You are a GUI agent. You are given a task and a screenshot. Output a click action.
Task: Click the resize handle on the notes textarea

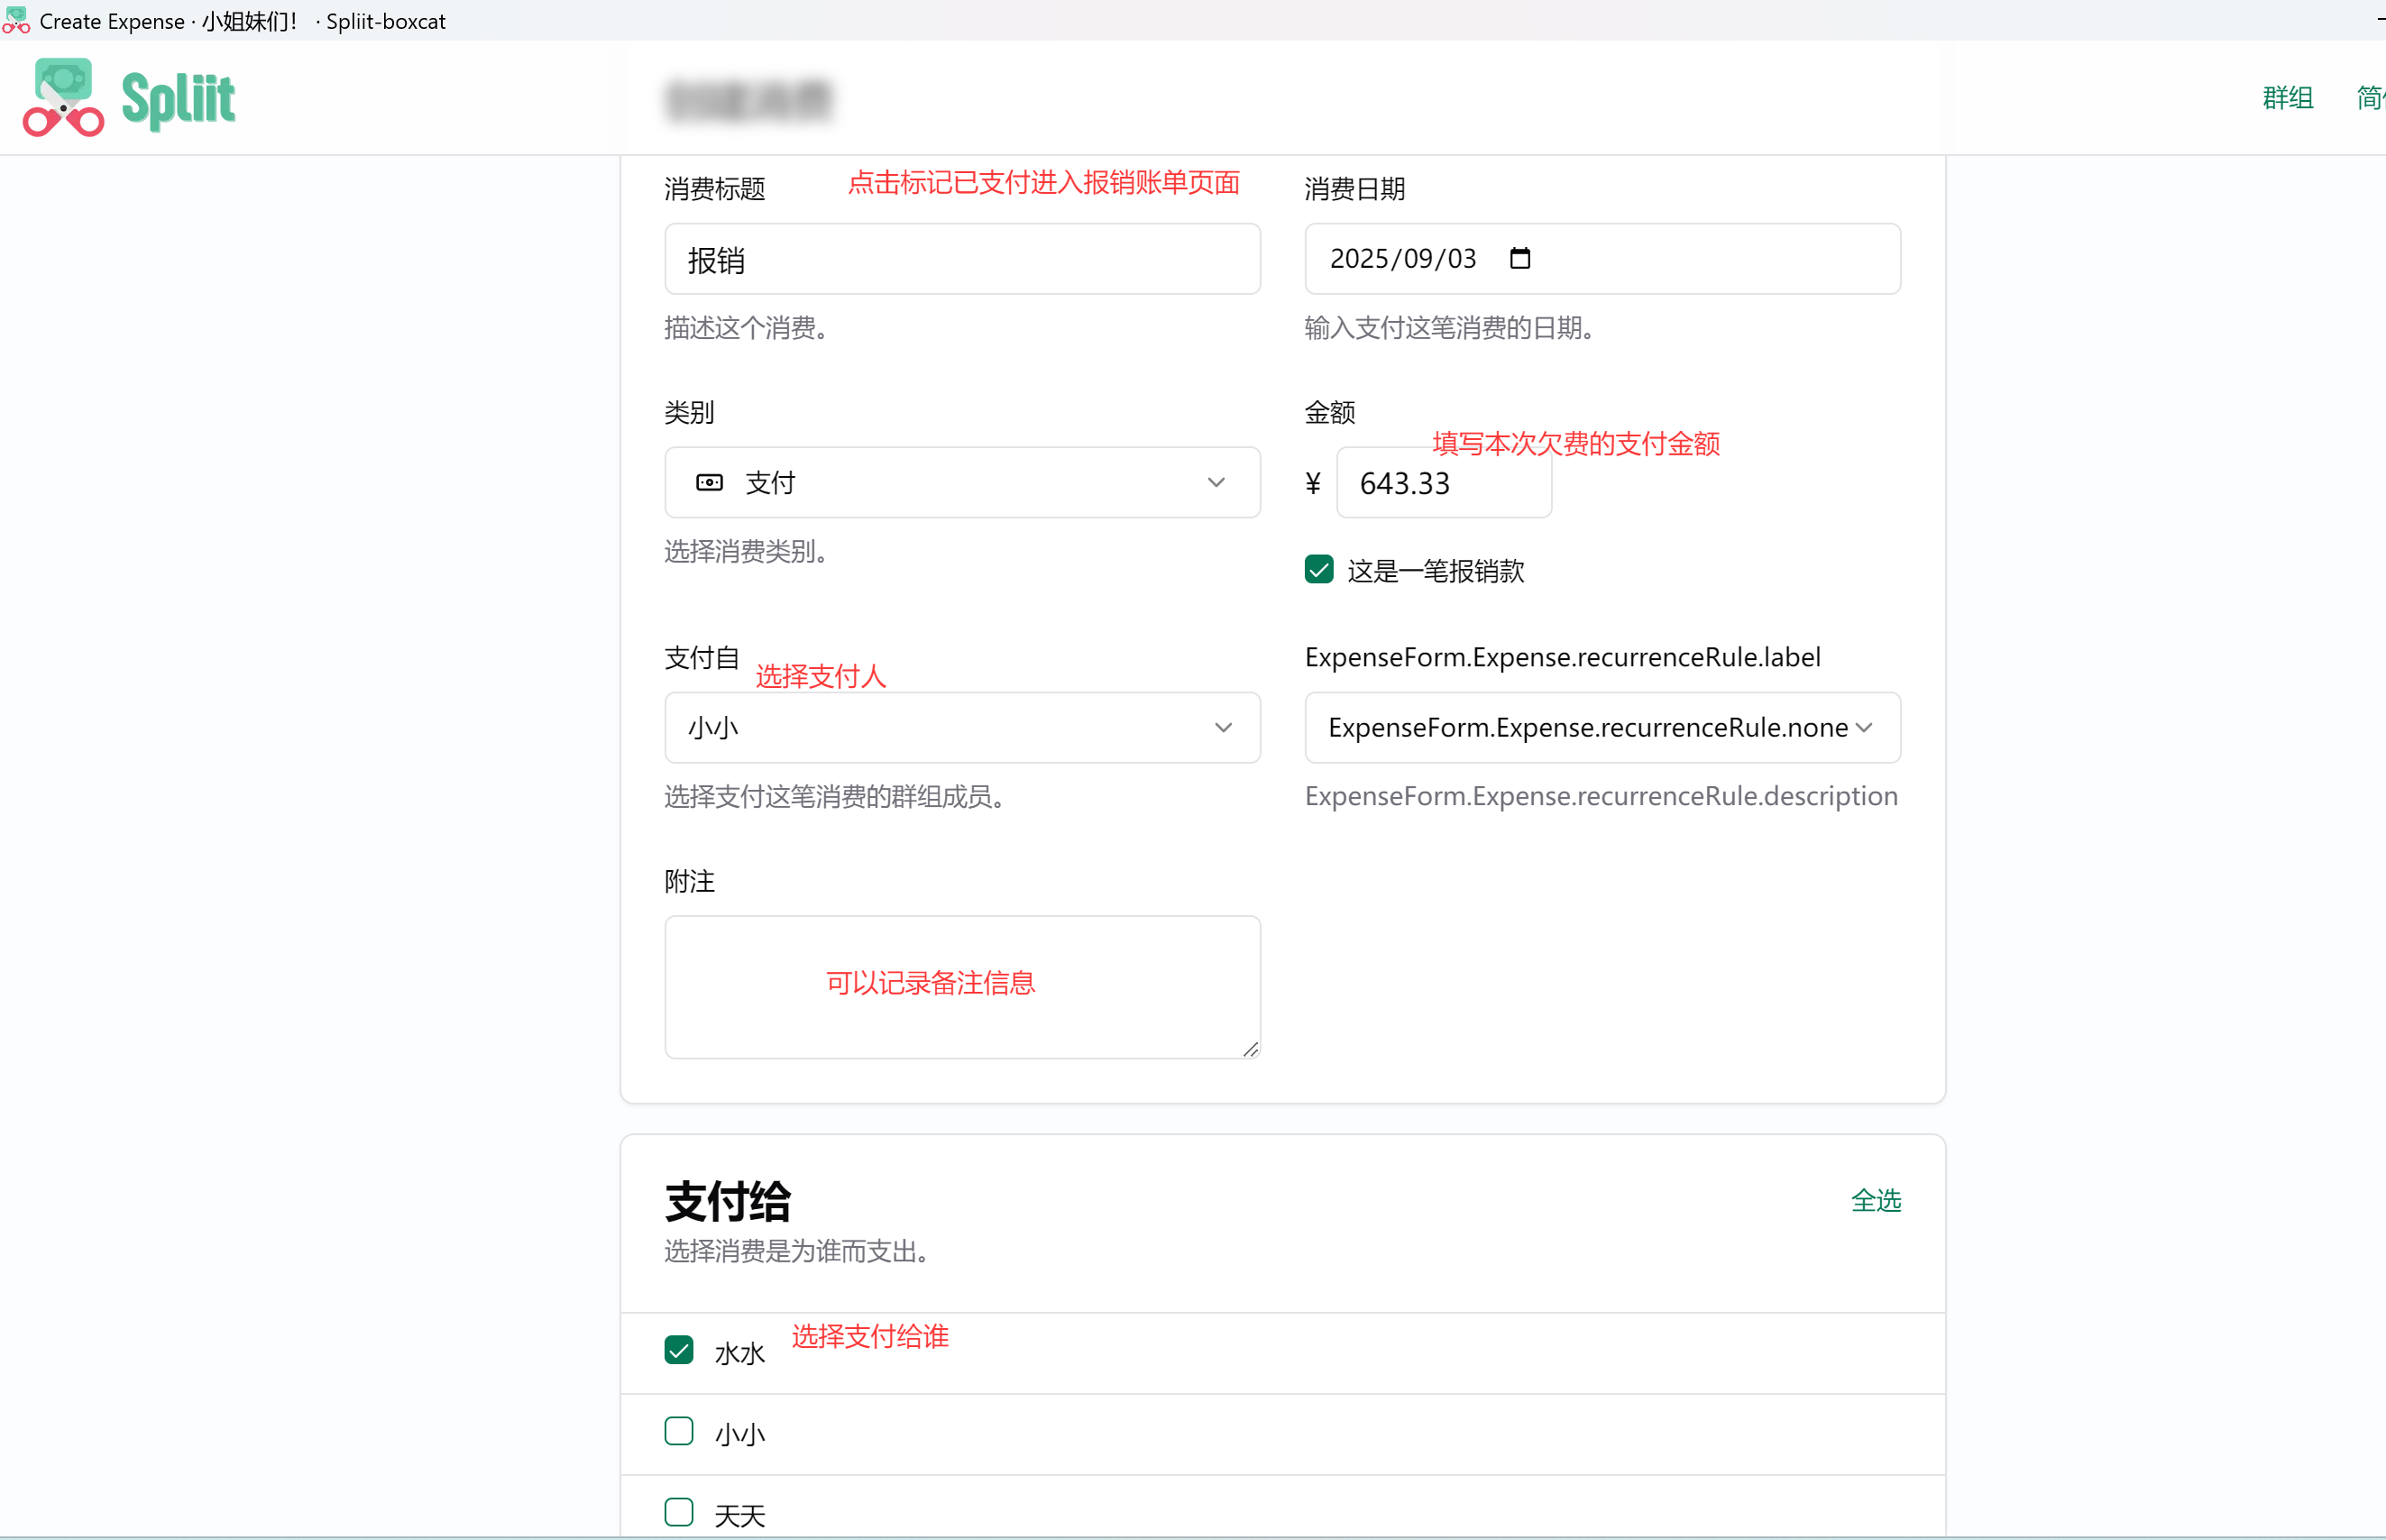point(1250,1048)
